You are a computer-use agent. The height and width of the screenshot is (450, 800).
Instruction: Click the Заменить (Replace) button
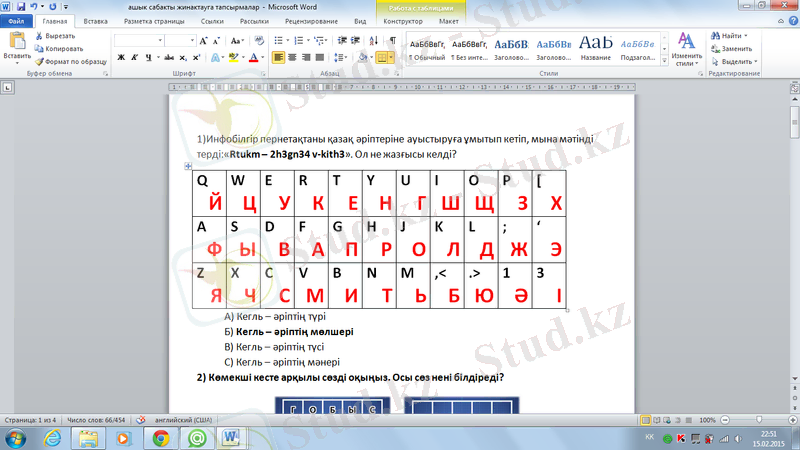(x=731, y=48)
